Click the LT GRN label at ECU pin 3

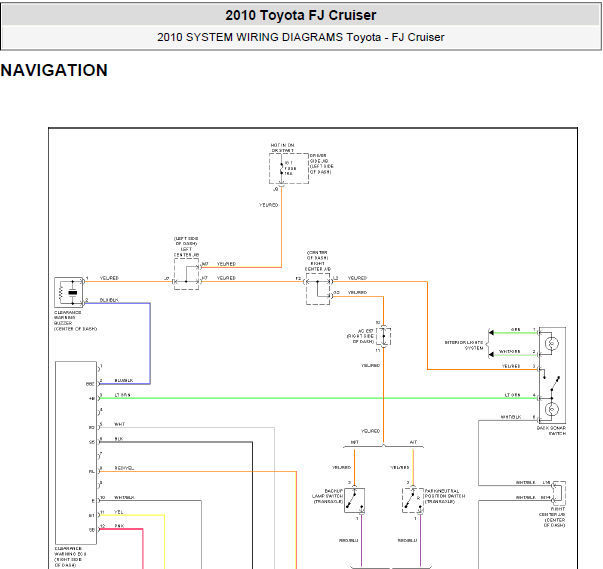(x=122, y=395)
